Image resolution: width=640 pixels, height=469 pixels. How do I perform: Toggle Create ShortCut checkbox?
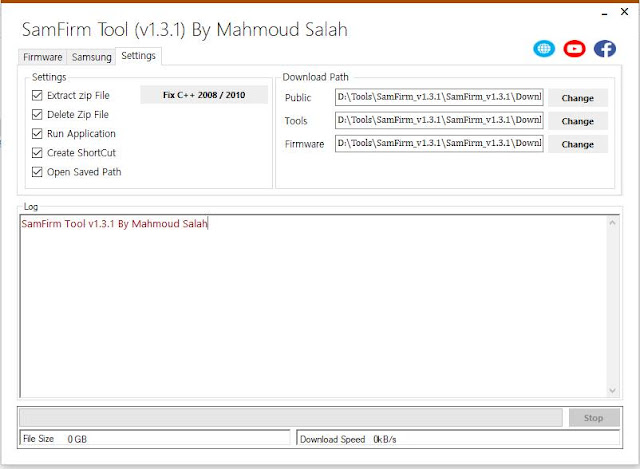tap(37, 153)
